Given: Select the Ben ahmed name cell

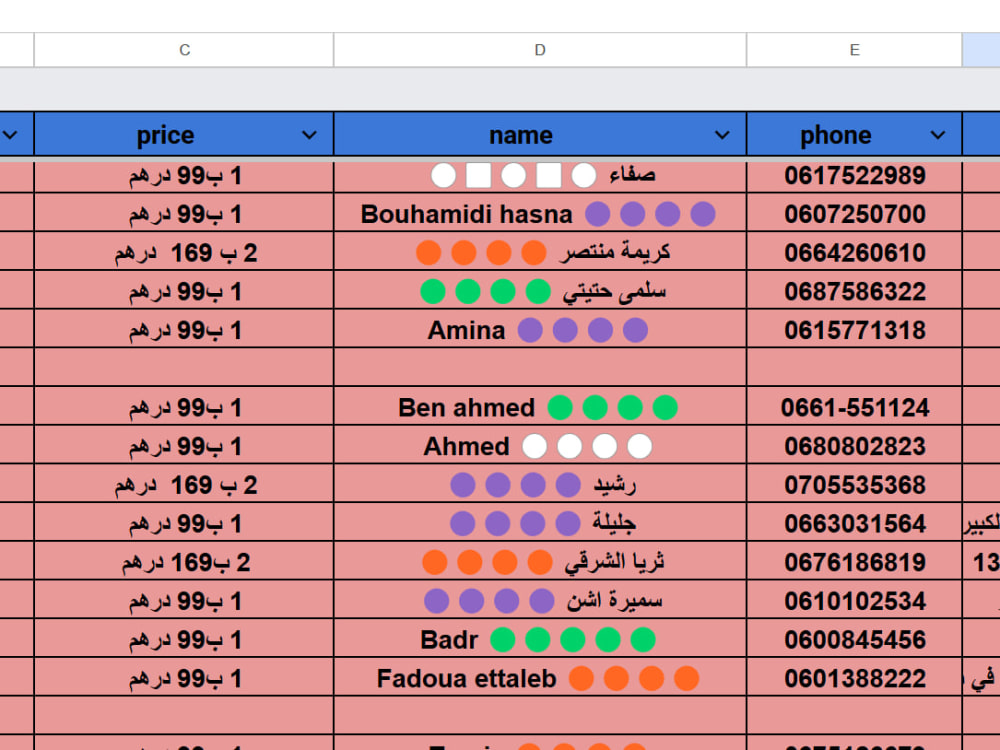Looking at the screenshot, I should [x=540, y=407].
